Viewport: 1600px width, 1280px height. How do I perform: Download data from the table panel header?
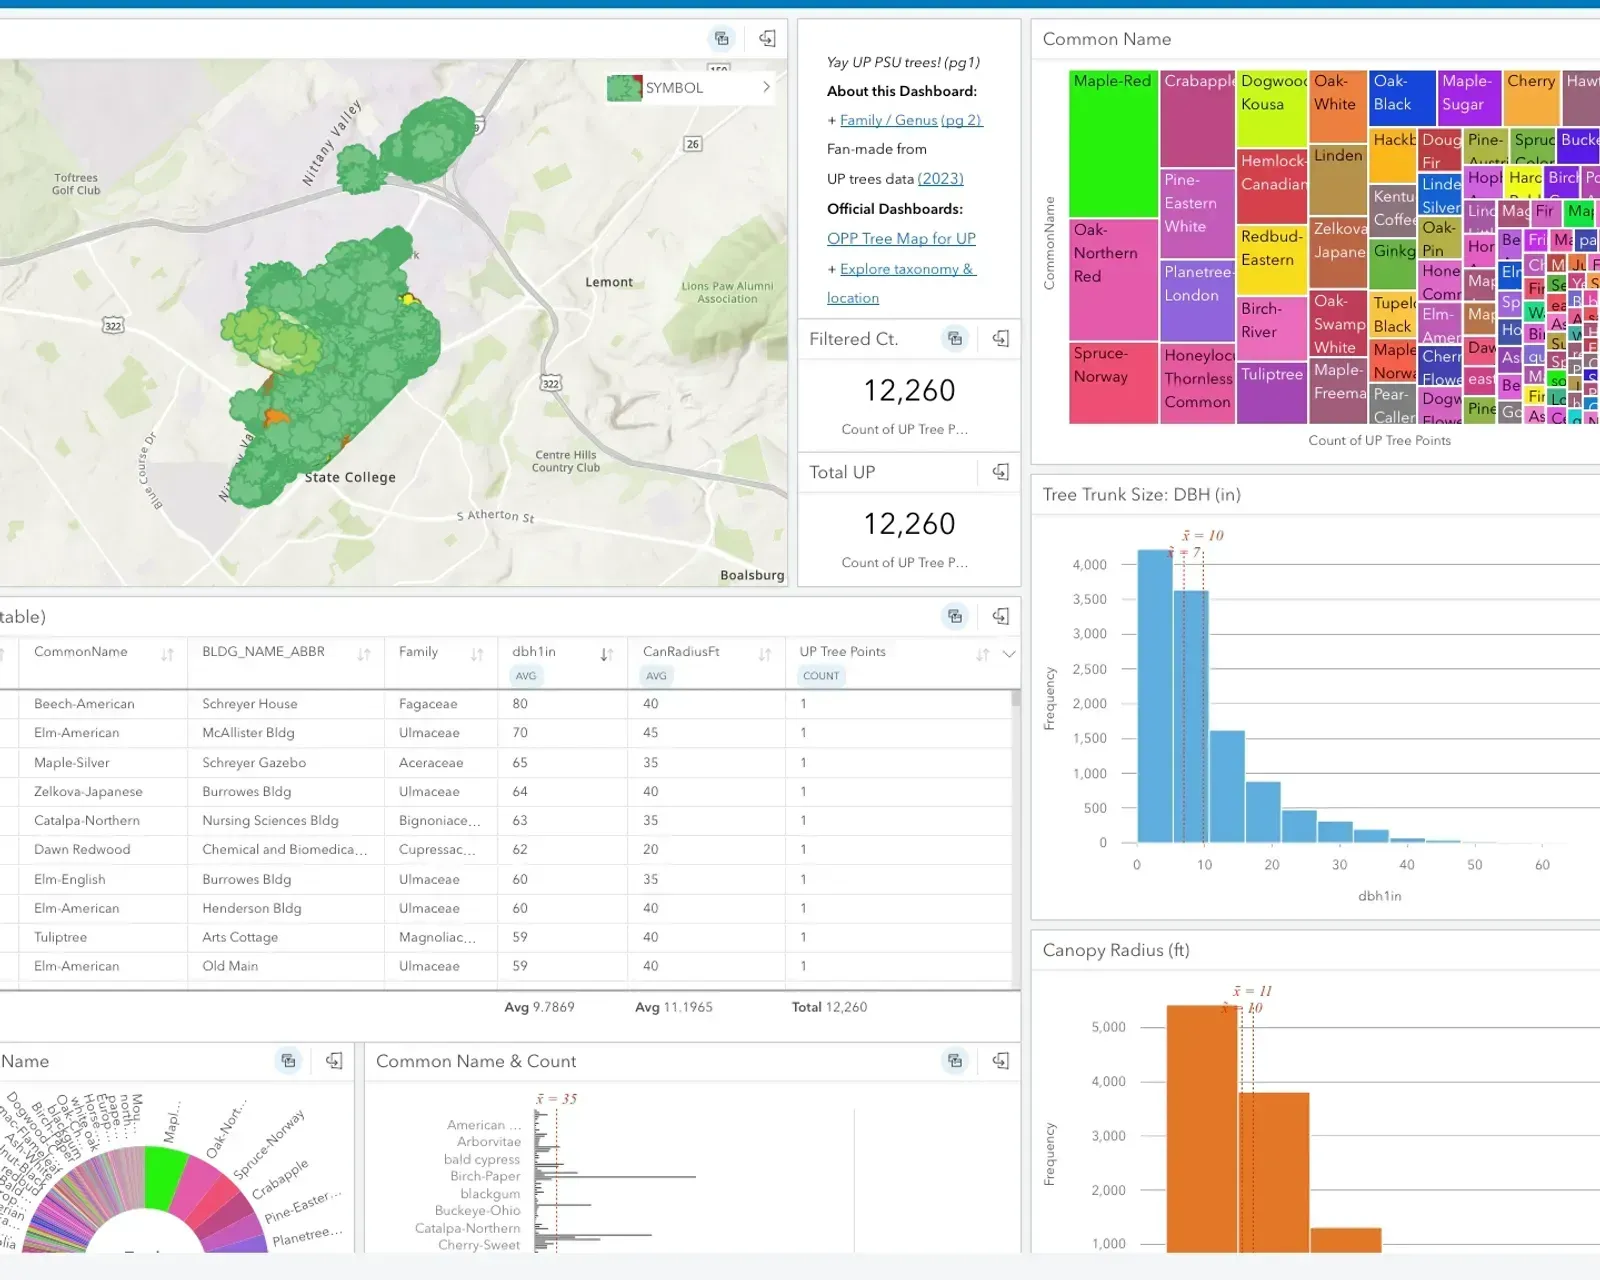click(x=1000, y=616)
